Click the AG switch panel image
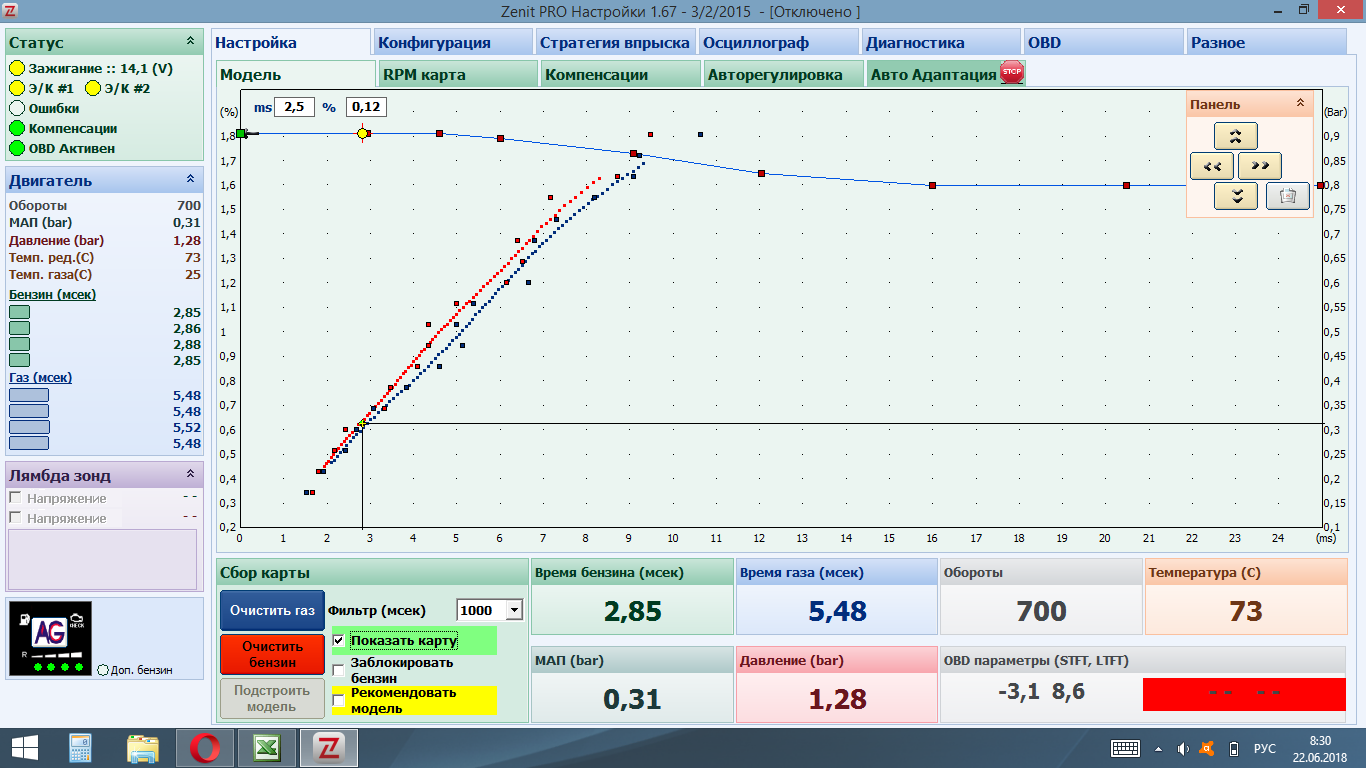 pyautogui.click(x=50, y=639)
